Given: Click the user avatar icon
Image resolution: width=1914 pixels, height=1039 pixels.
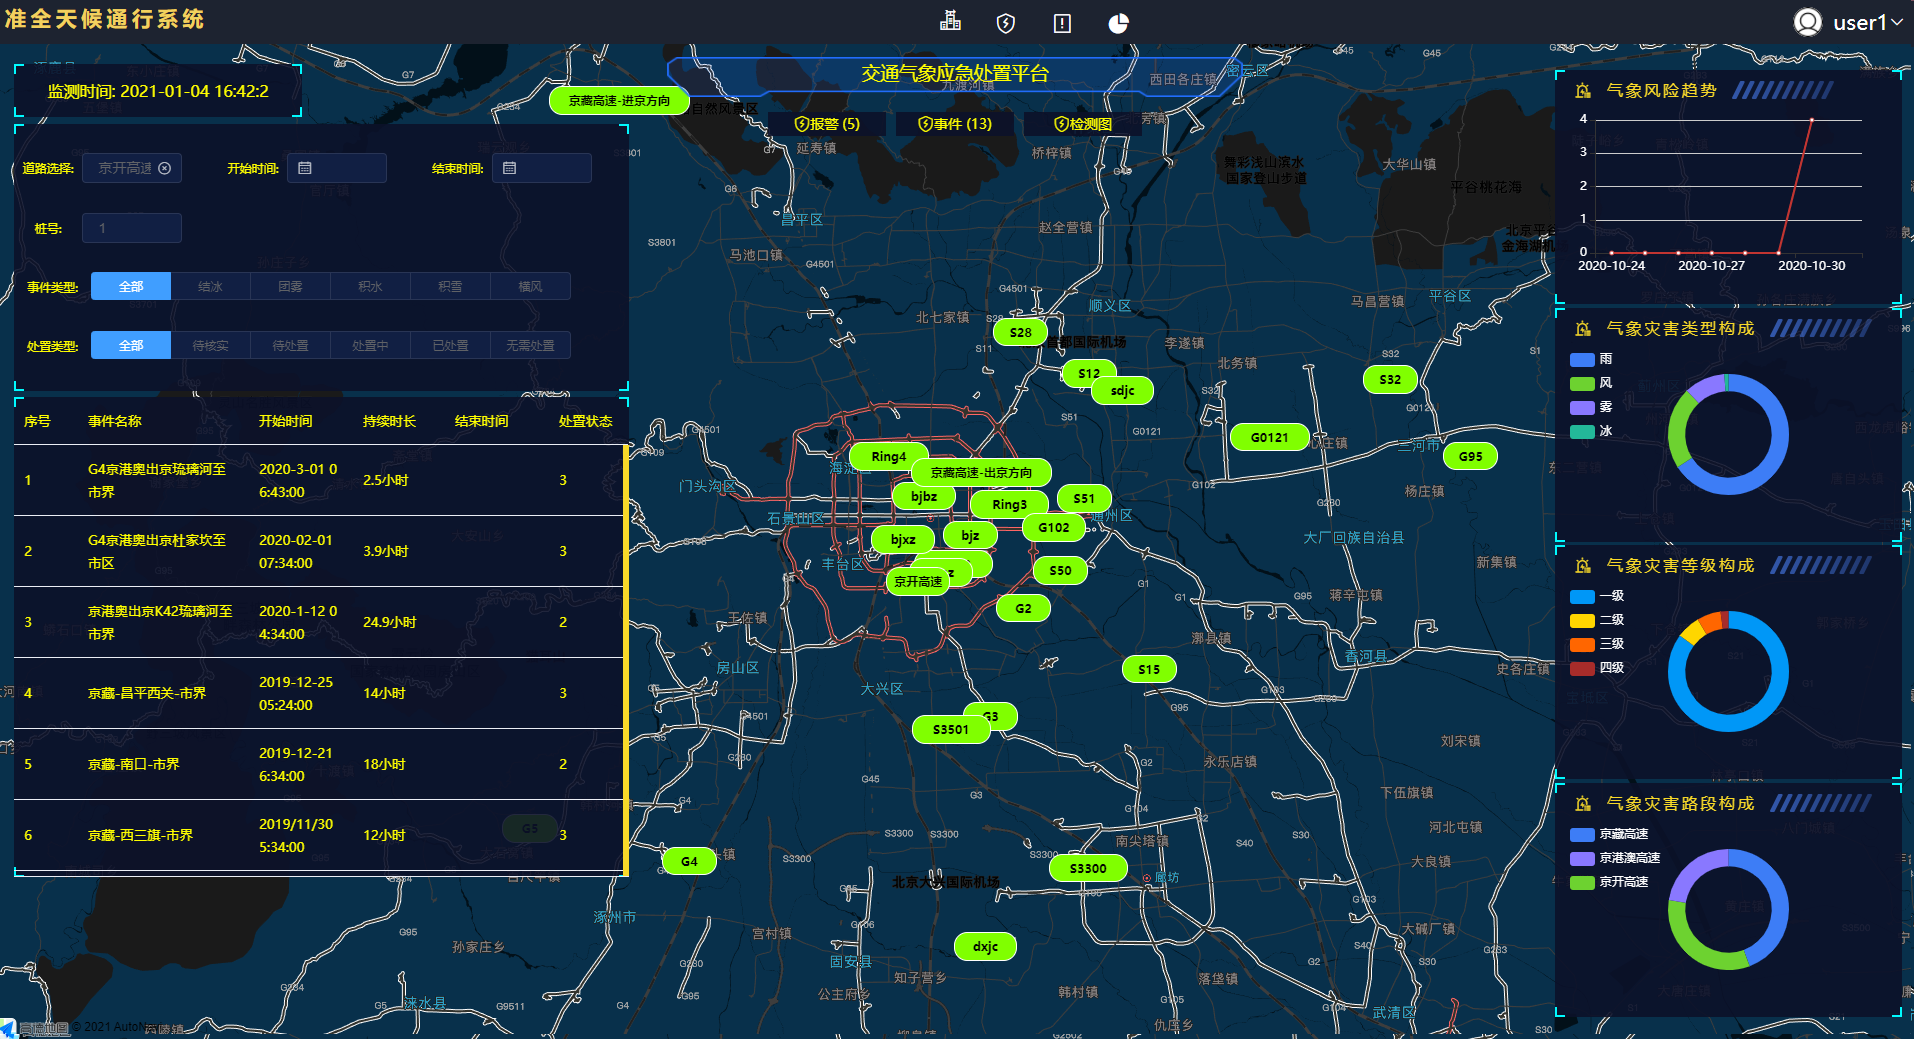Looking at the screenshot, I should click(x=1807, y=22).
